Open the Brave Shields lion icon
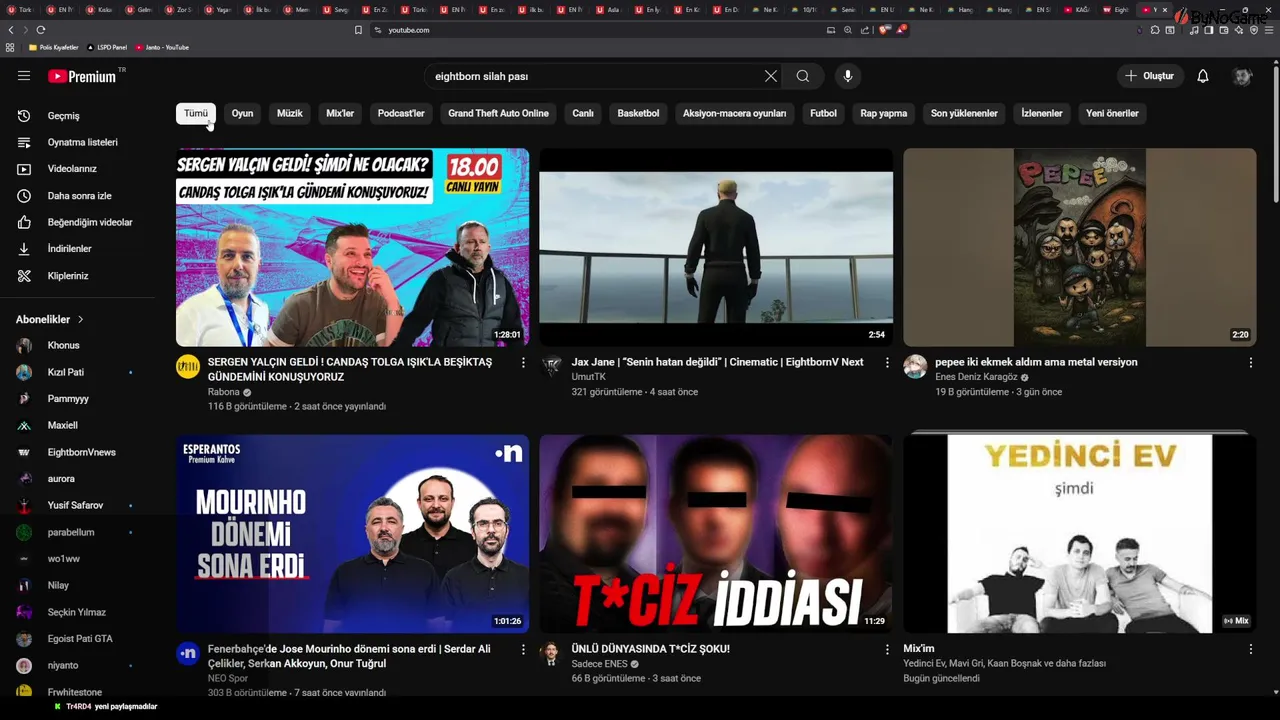This screenshot has width=1280, height=720. (884, 30)
